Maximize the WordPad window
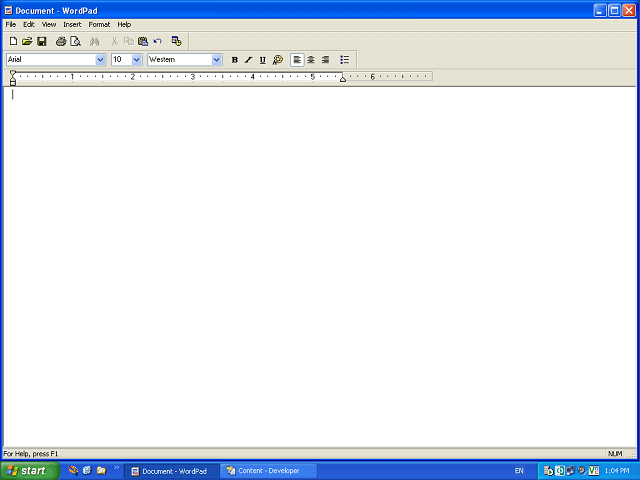Screen dimensions: 640x480 click(614, 11)
